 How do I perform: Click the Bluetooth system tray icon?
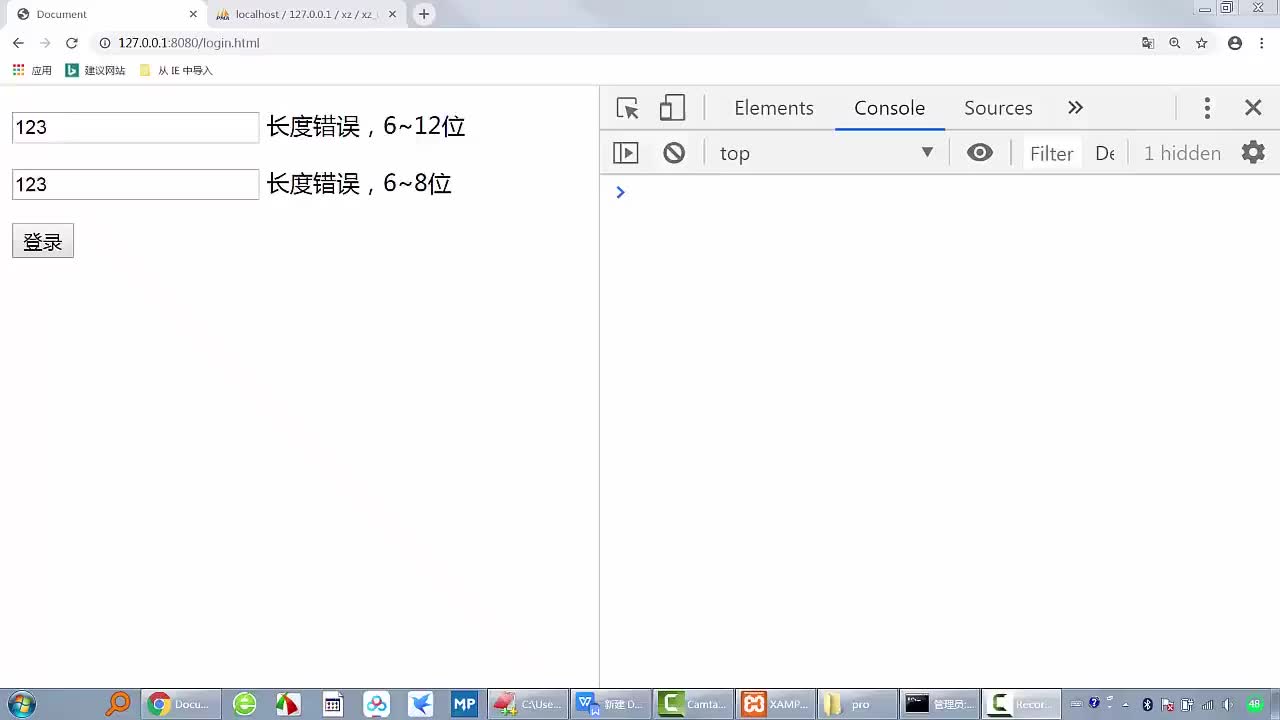1148,705
